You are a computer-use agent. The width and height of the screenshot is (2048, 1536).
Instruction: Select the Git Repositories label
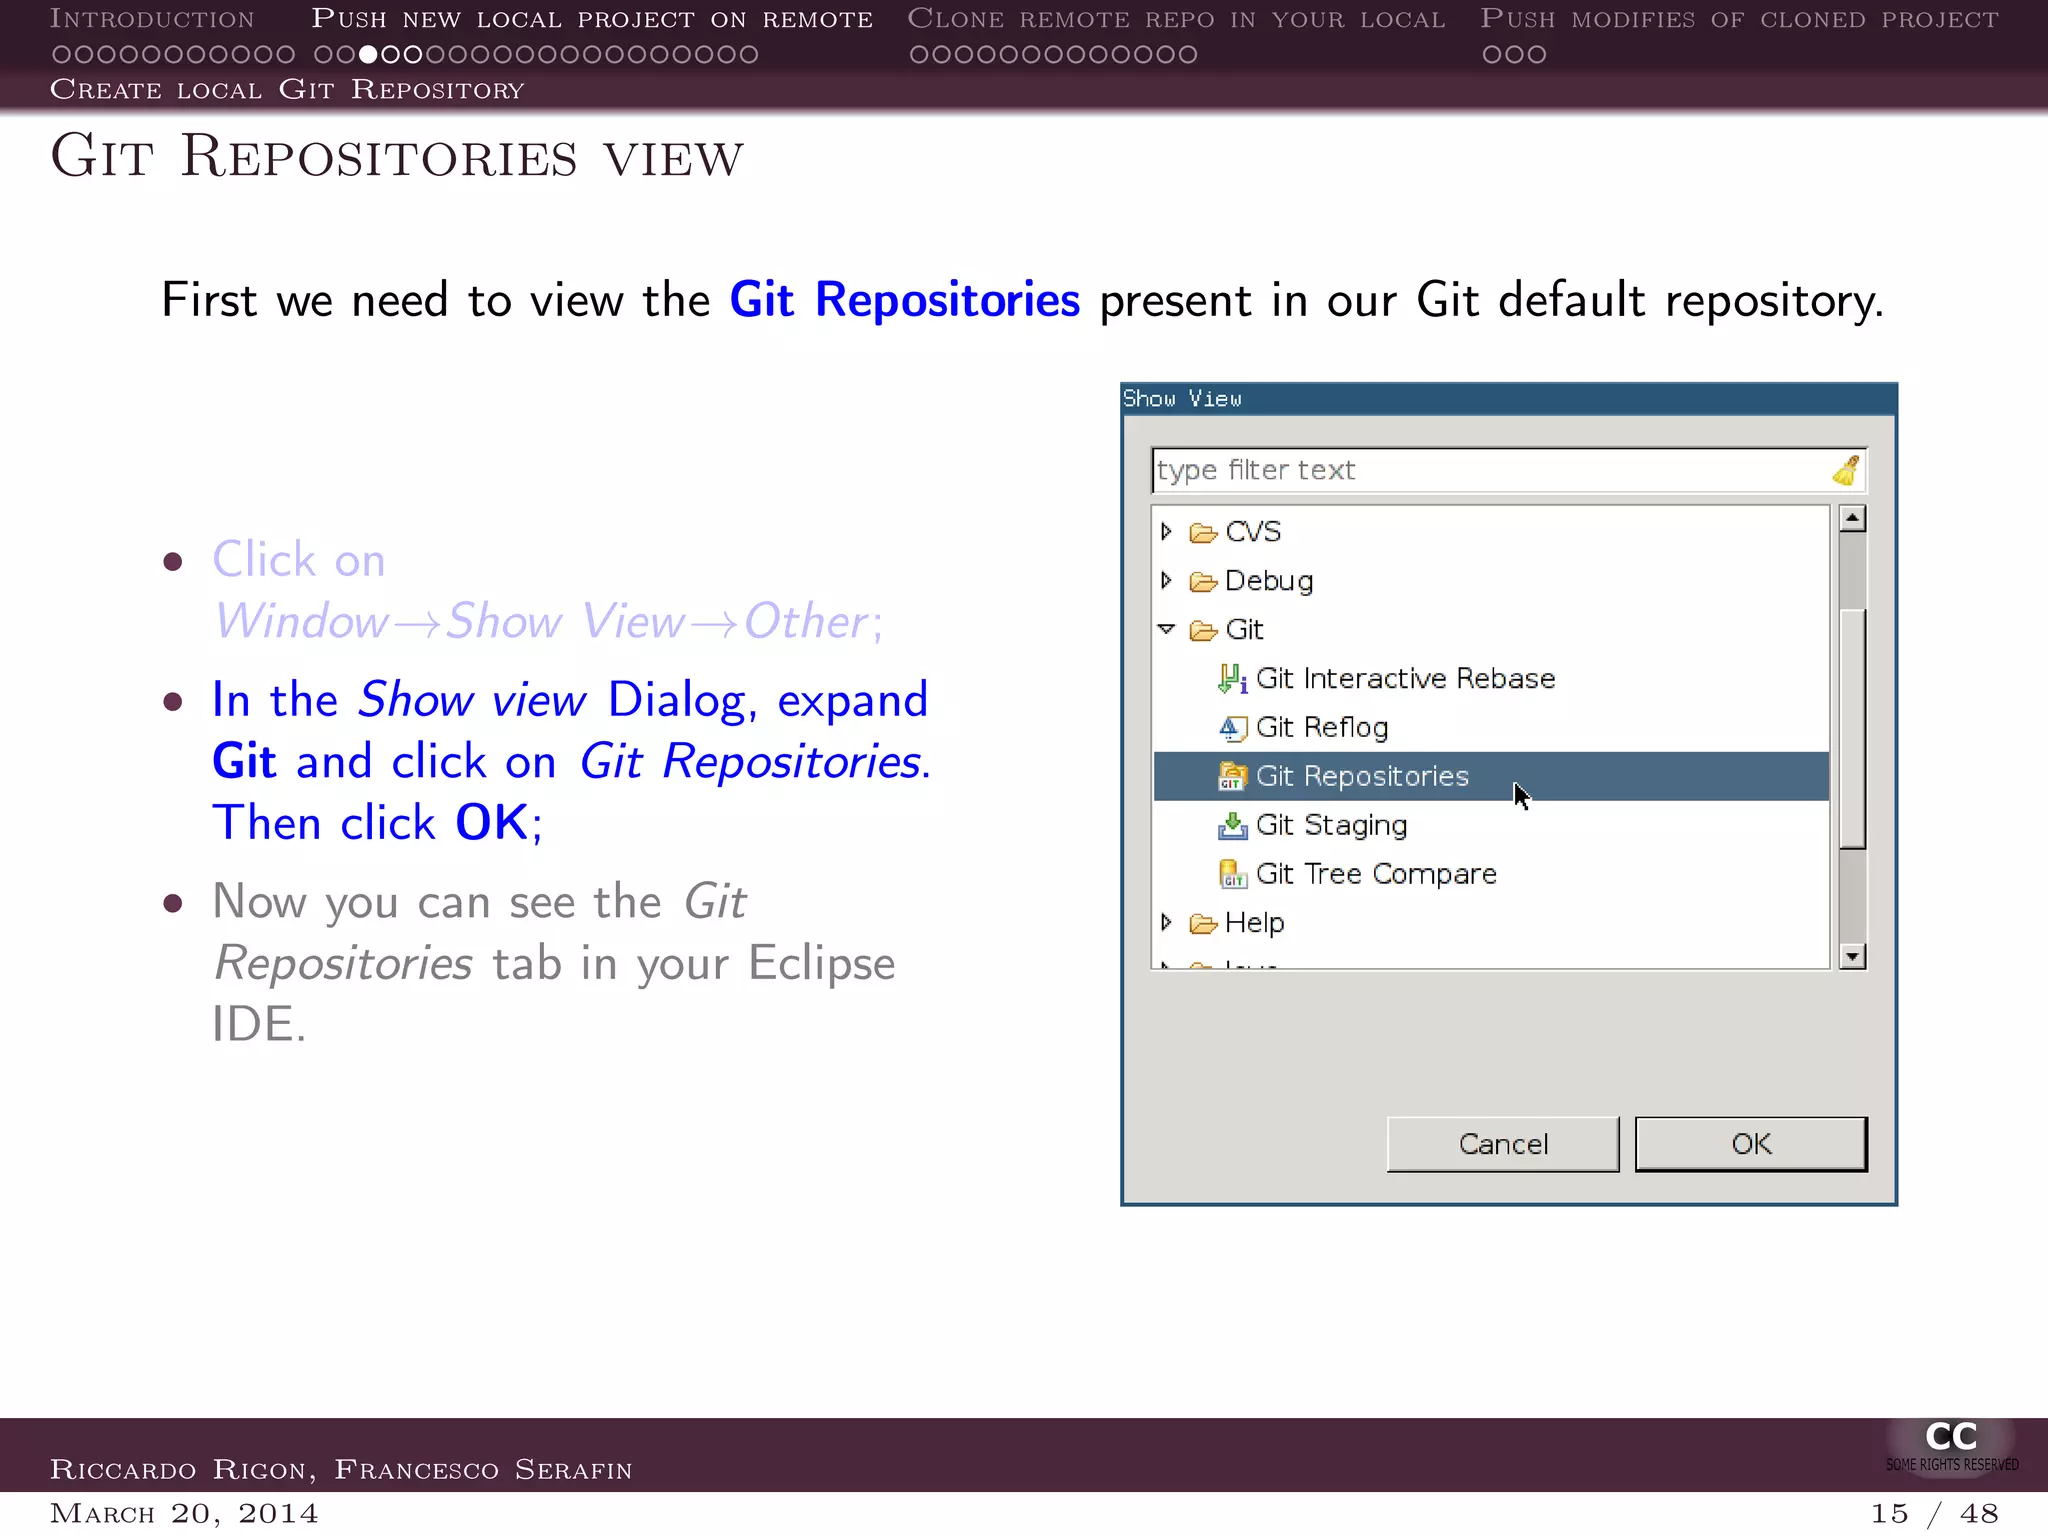point(1362,777)
